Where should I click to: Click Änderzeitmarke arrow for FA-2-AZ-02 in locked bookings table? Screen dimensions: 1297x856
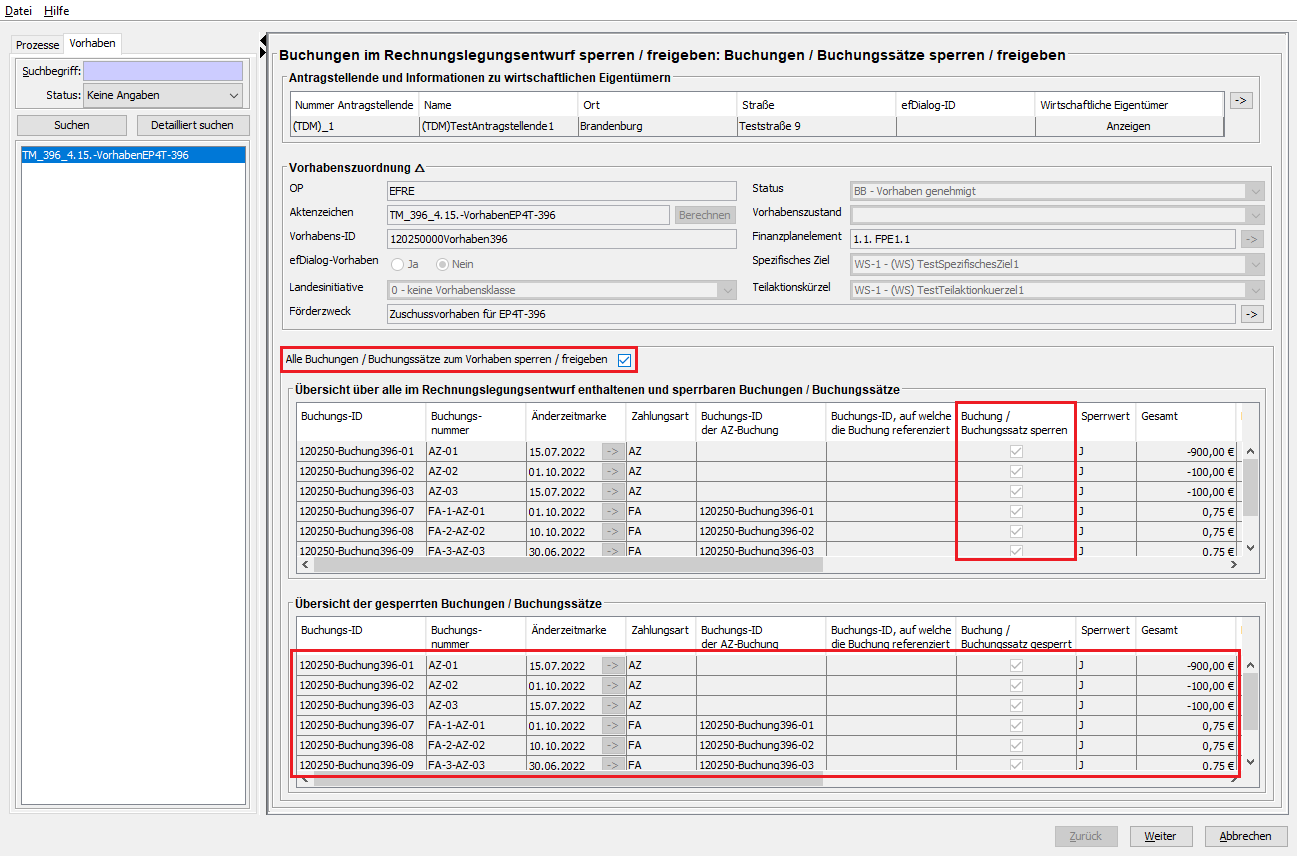[x=612, y=745]
